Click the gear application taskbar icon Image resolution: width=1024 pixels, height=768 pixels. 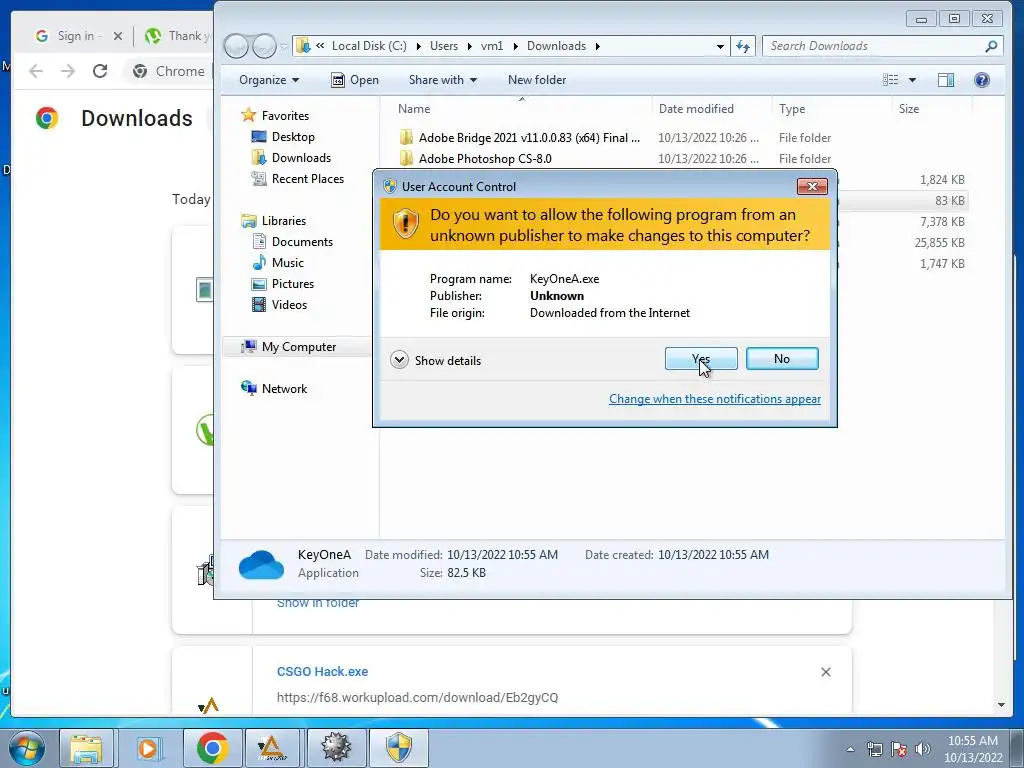point(336,748)
